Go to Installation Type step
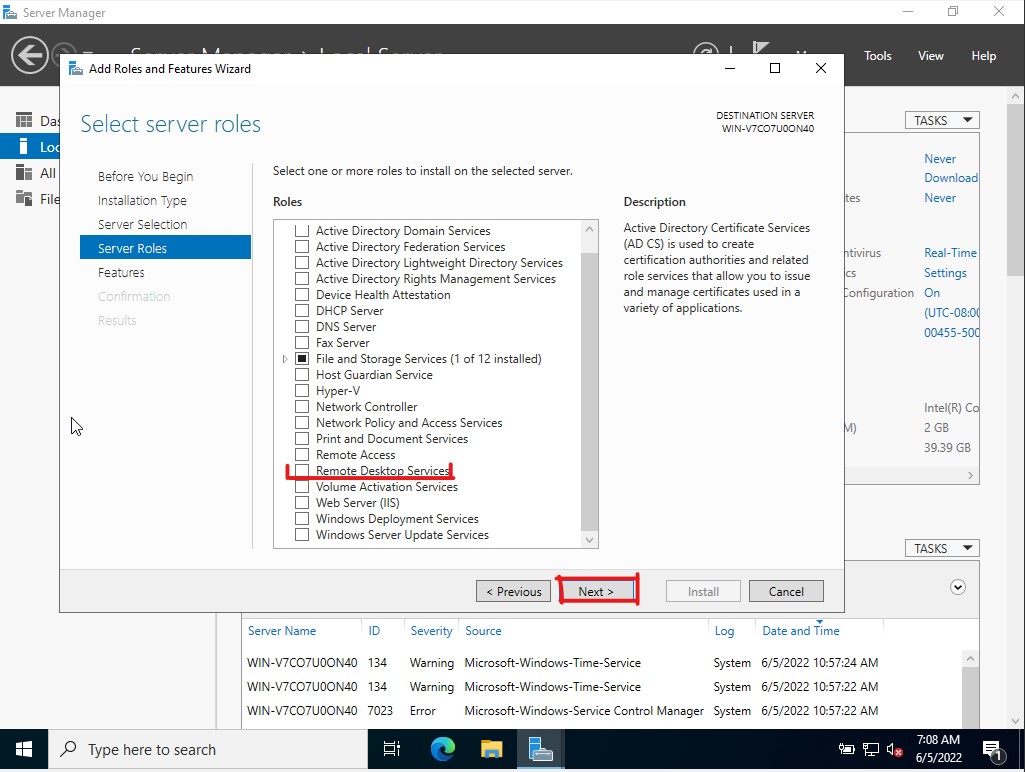This screenshot has width=1025, height=772. (x=142, y=200)
